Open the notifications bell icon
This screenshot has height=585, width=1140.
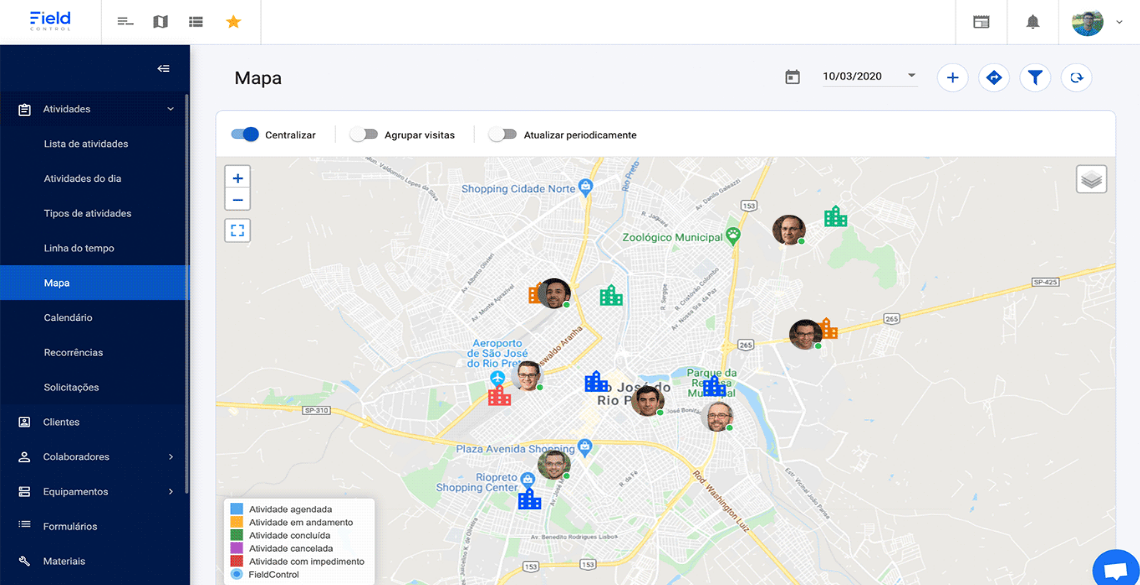coord(1033,21)
